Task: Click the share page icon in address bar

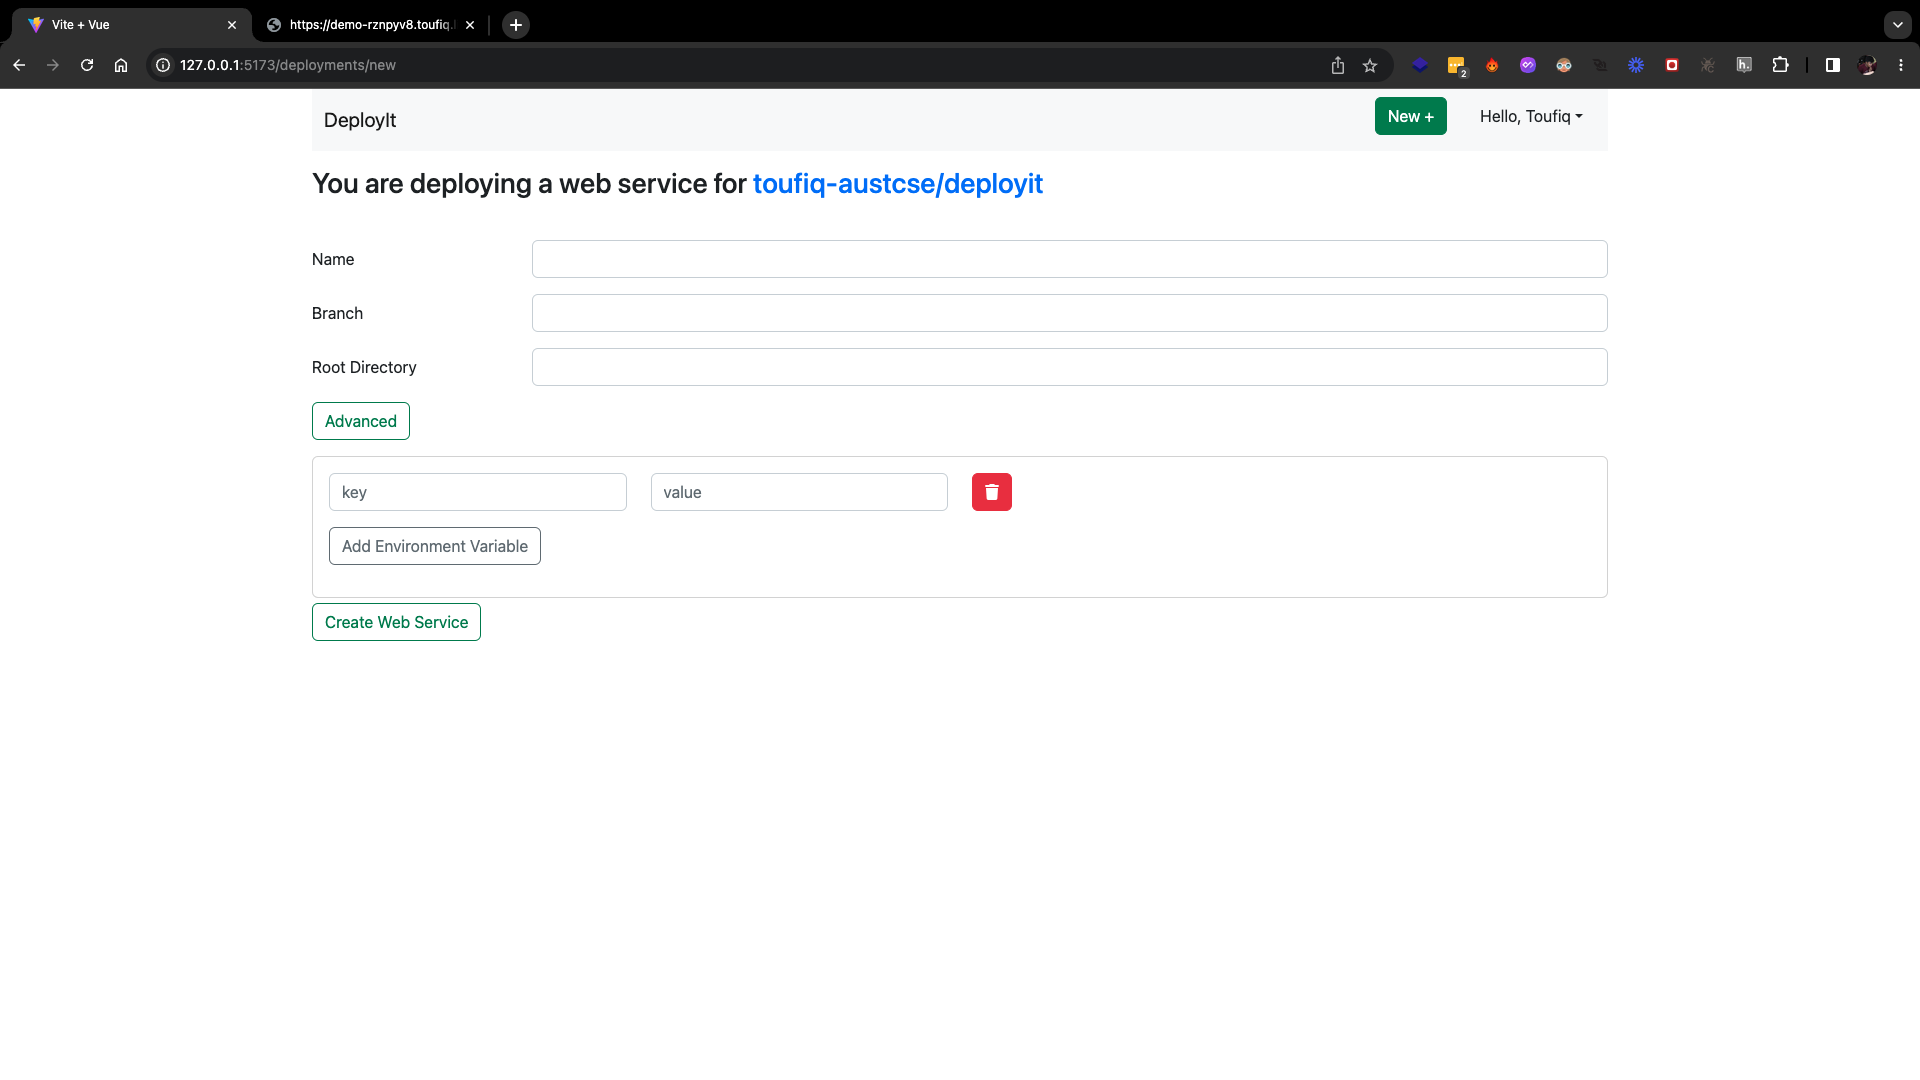Action: click(x=1337, y=65)
